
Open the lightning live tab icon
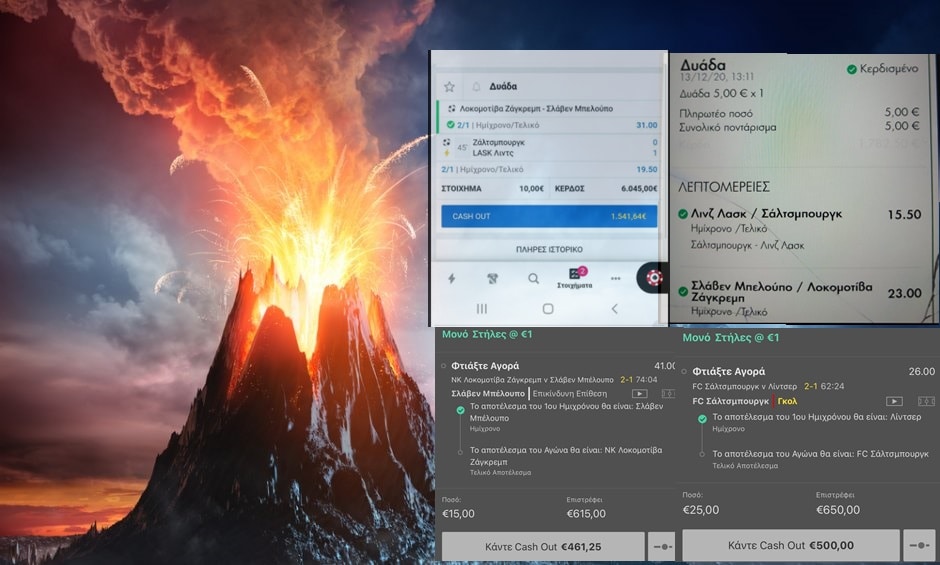[x=451, y=279]
